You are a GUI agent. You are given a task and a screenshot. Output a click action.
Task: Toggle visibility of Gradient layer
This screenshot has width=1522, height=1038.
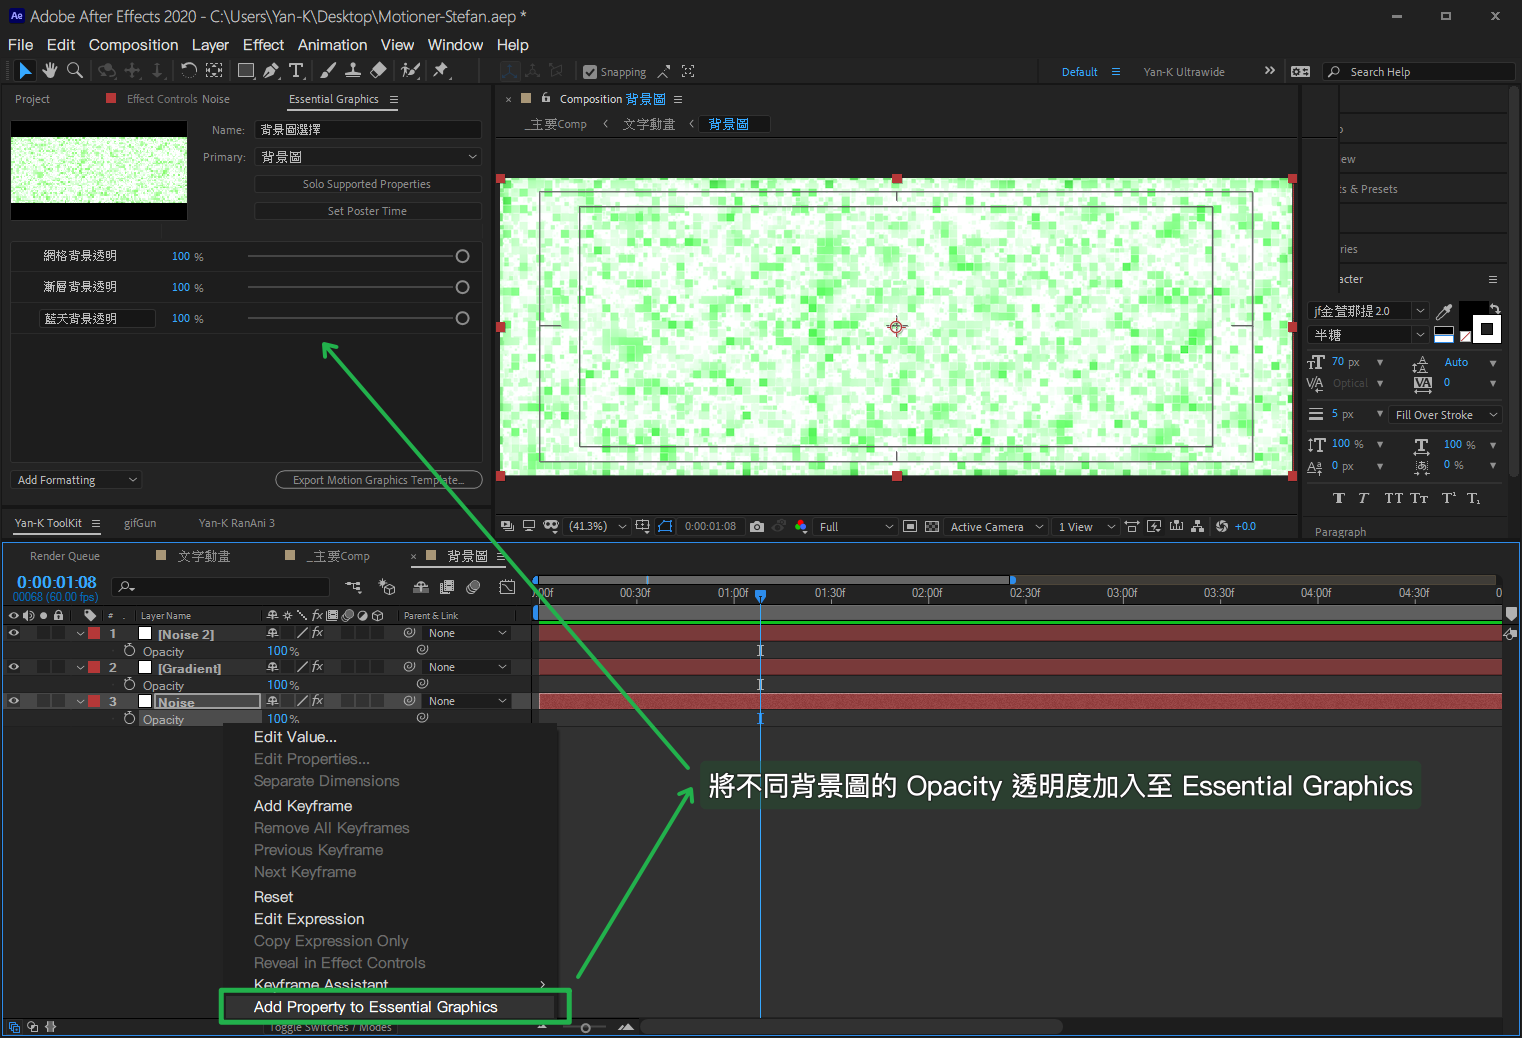[14, 667]
